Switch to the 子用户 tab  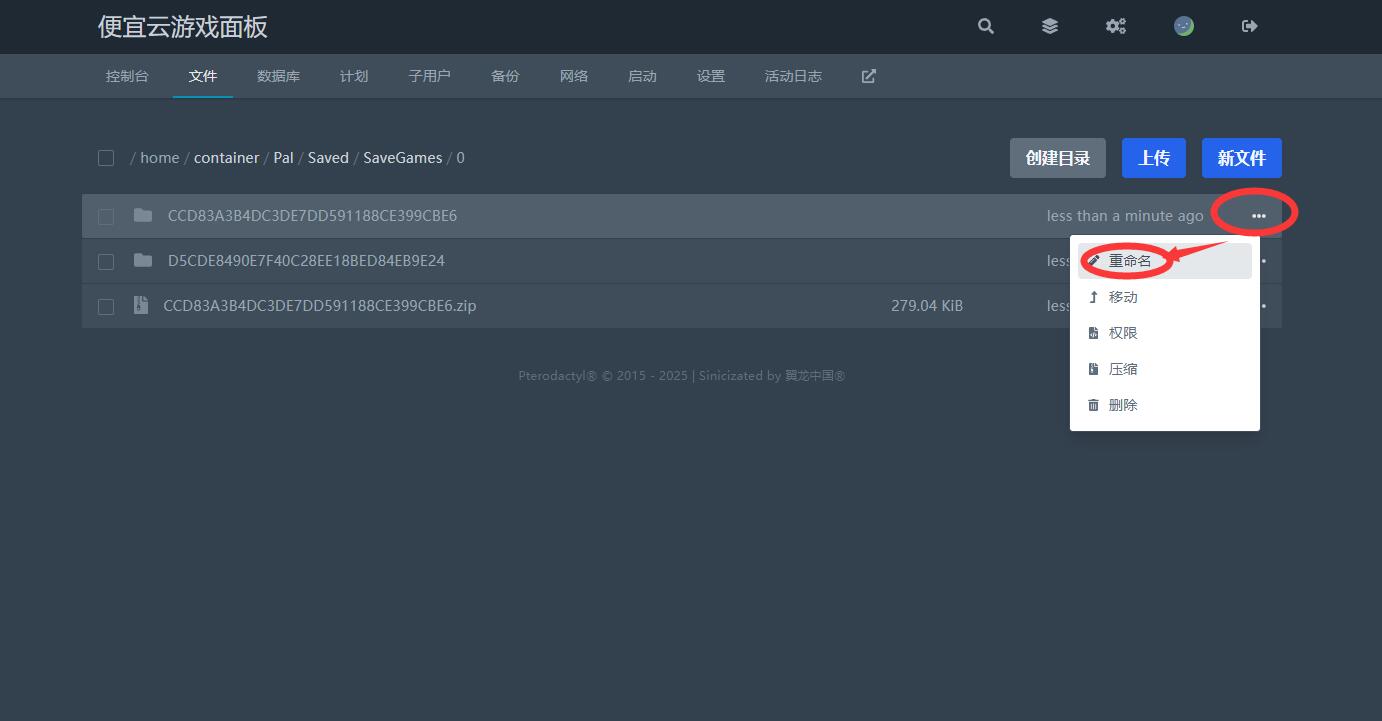429,76
